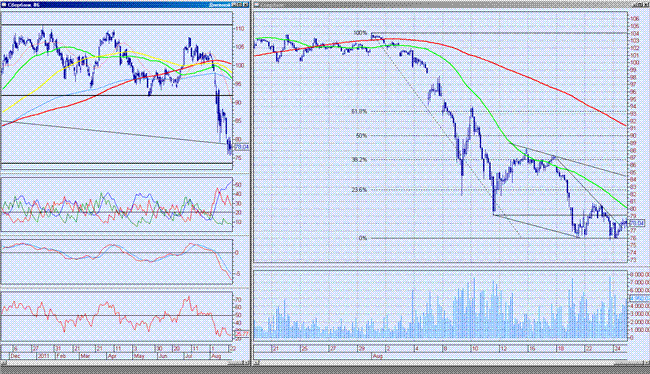
Task: Click left scroll arrow in right chart scrollbar
Action: click(257, 362)
